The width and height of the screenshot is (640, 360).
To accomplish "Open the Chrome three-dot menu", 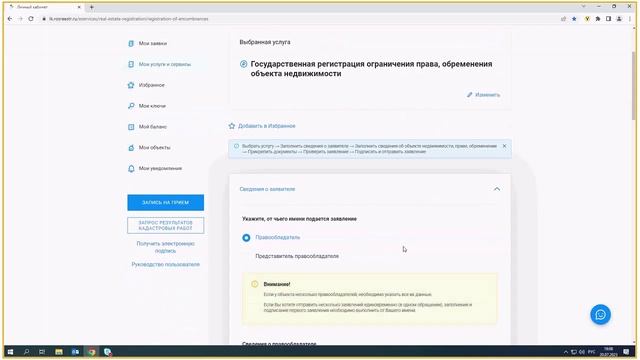I will (x=631, y=19).
